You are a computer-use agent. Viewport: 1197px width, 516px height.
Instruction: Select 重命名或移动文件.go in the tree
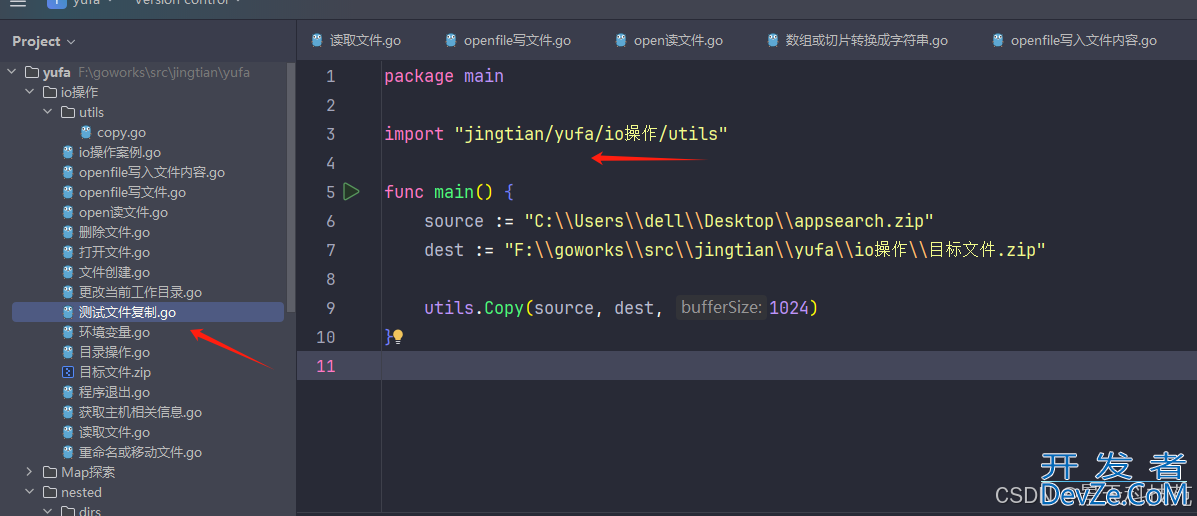point(140,453)
